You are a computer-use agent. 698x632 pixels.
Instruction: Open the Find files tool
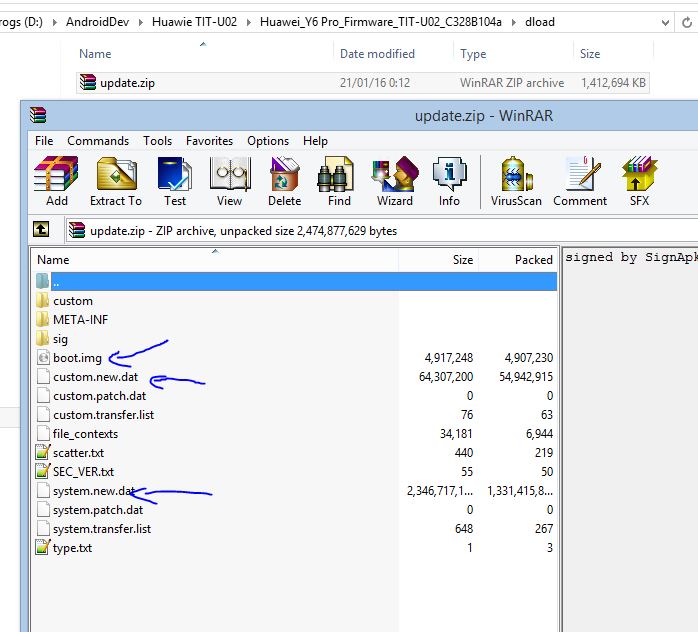pos(339,181)
